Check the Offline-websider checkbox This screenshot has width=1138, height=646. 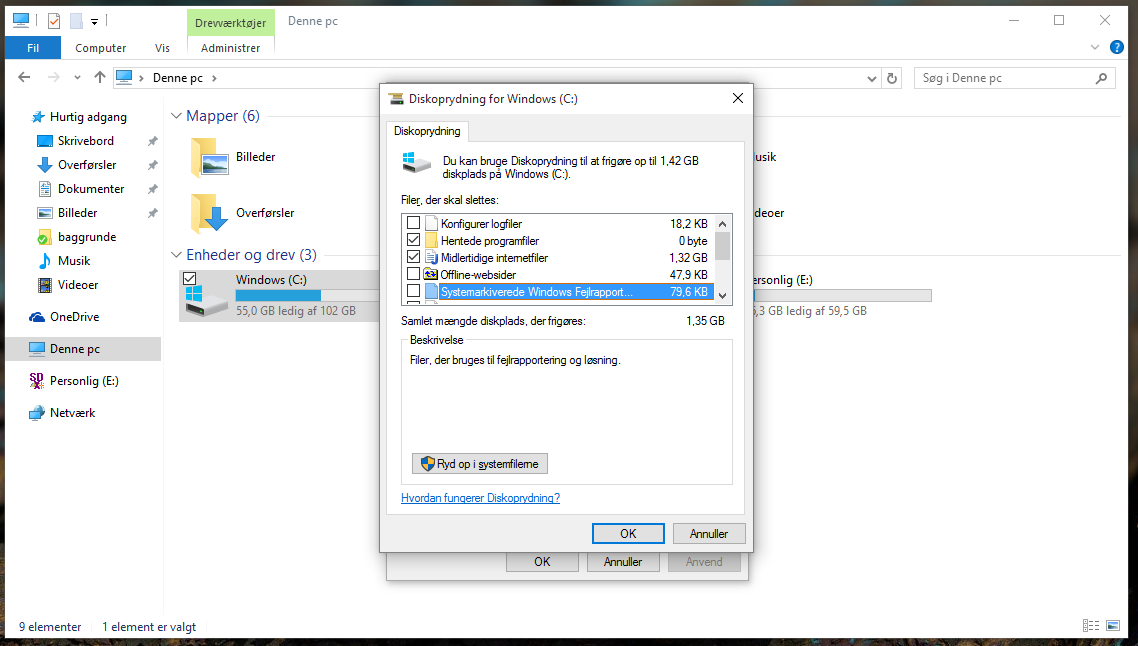413,274
